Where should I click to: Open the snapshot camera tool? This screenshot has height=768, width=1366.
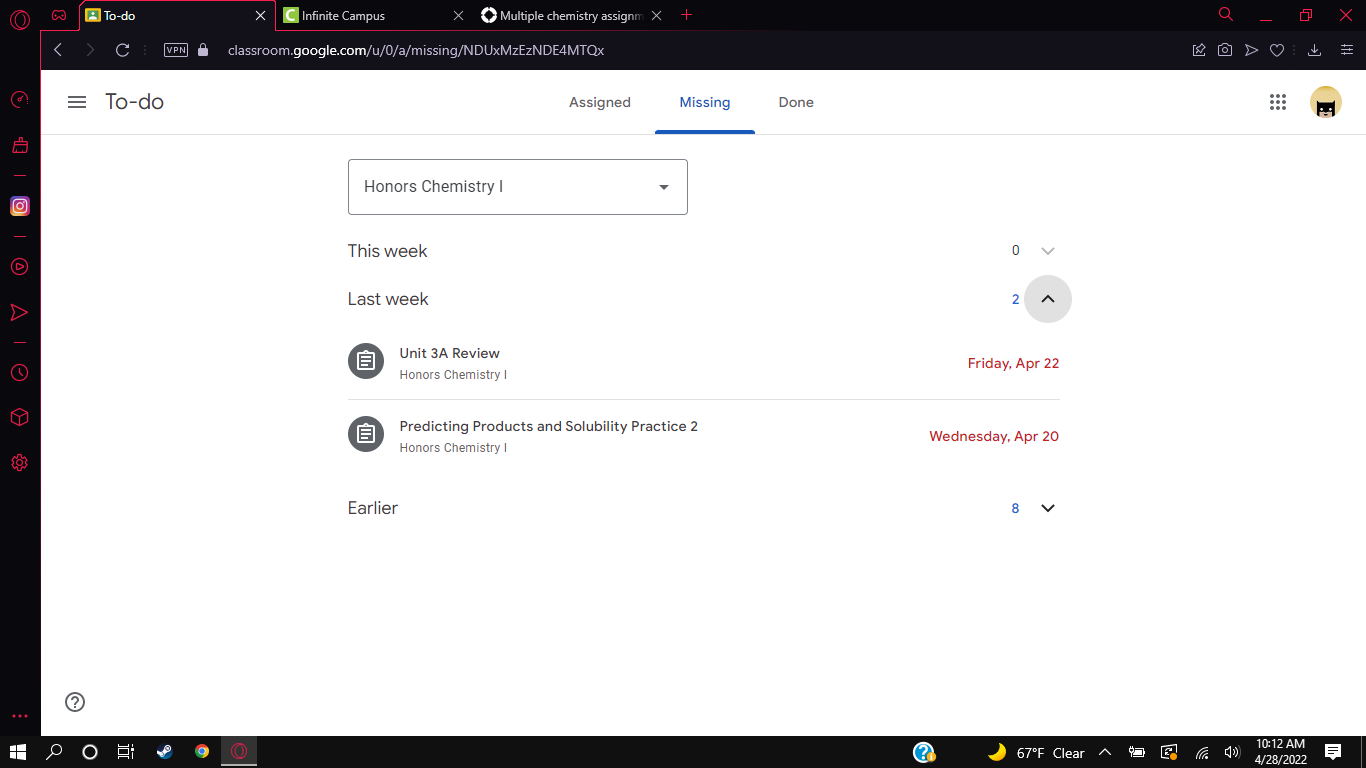[1225, 50]
